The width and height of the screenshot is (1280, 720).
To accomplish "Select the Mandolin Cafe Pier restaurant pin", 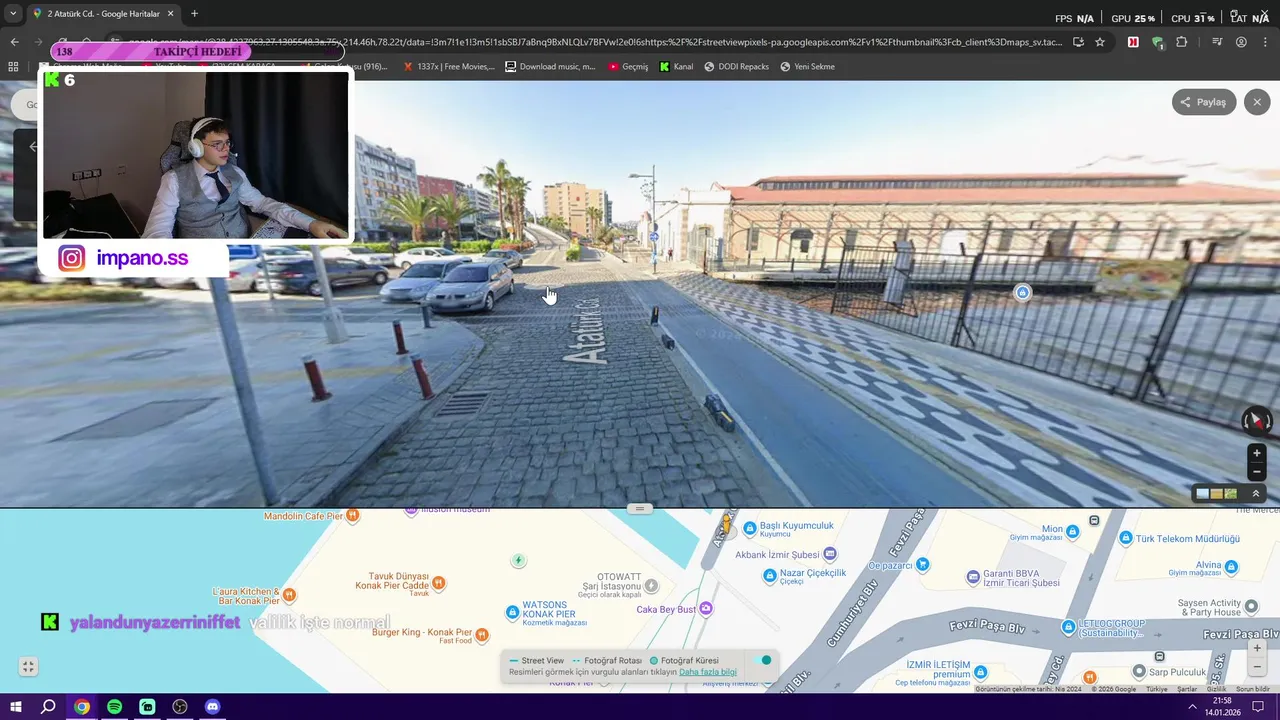I will (352, 516).
